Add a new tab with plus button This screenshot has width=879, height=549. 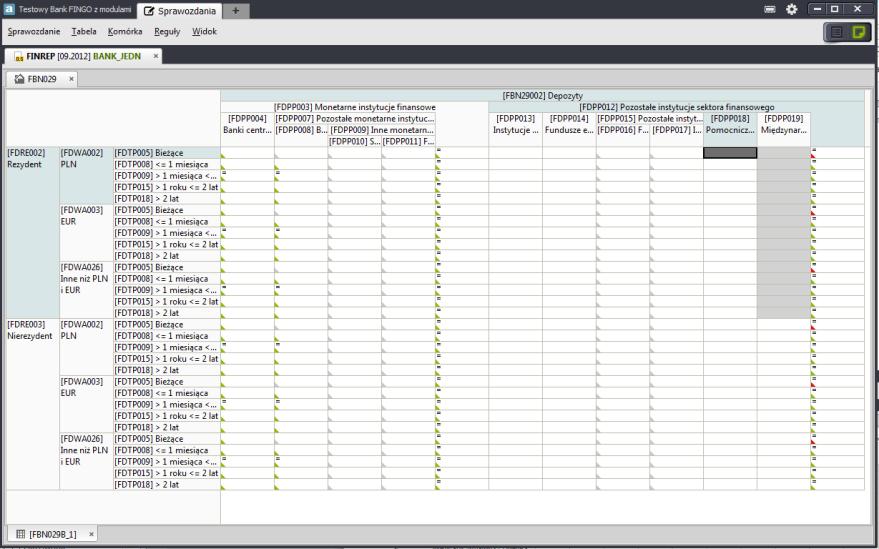[235, 11]
